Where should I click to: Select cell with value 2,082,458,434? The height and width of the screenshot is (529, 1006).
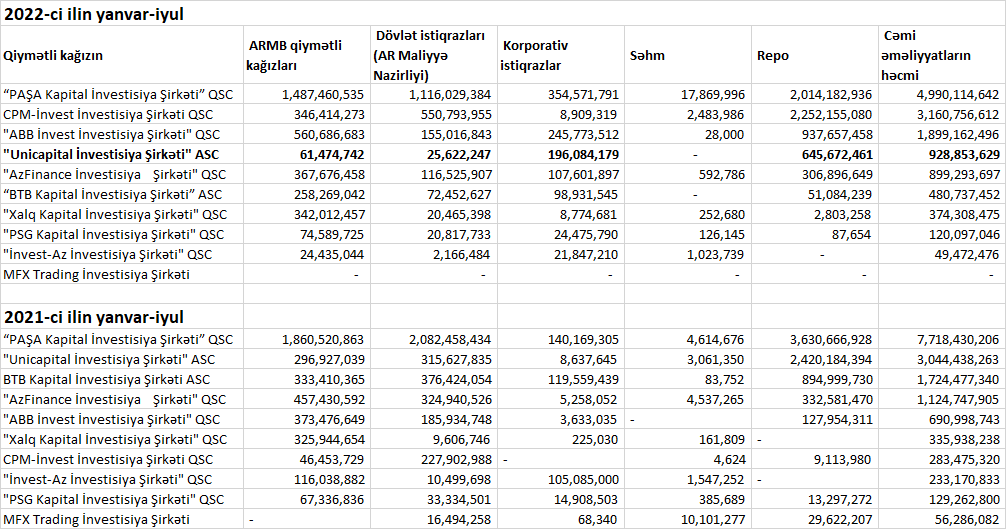pyautogui.click(x=434, y=339)
